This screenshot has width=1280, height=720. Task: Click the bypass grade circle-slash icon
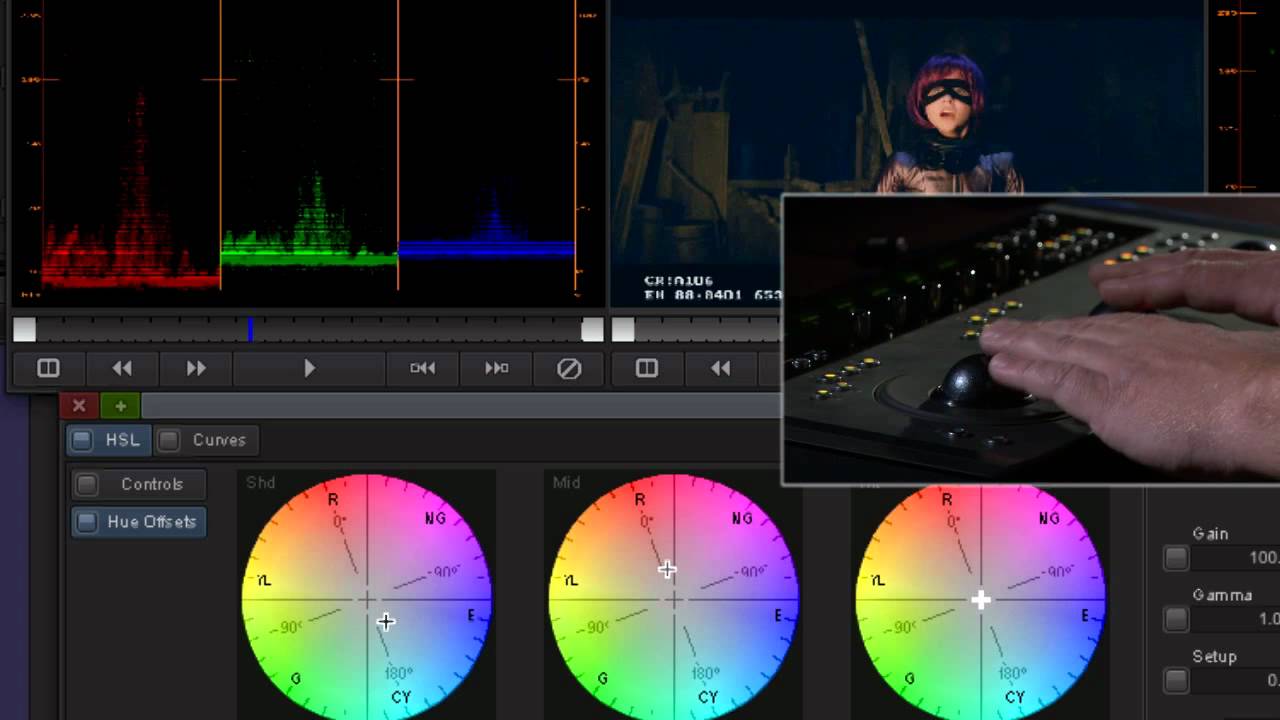[x=569, y=368]
